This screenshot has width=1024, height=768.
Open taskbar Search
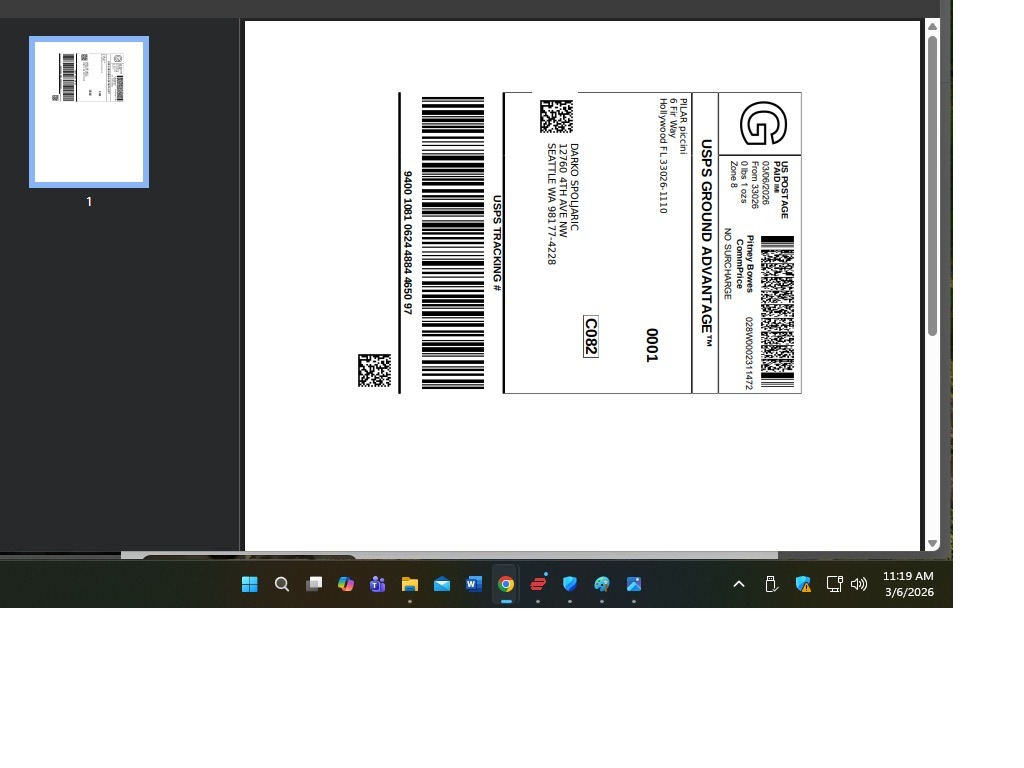tap(282, 584)
